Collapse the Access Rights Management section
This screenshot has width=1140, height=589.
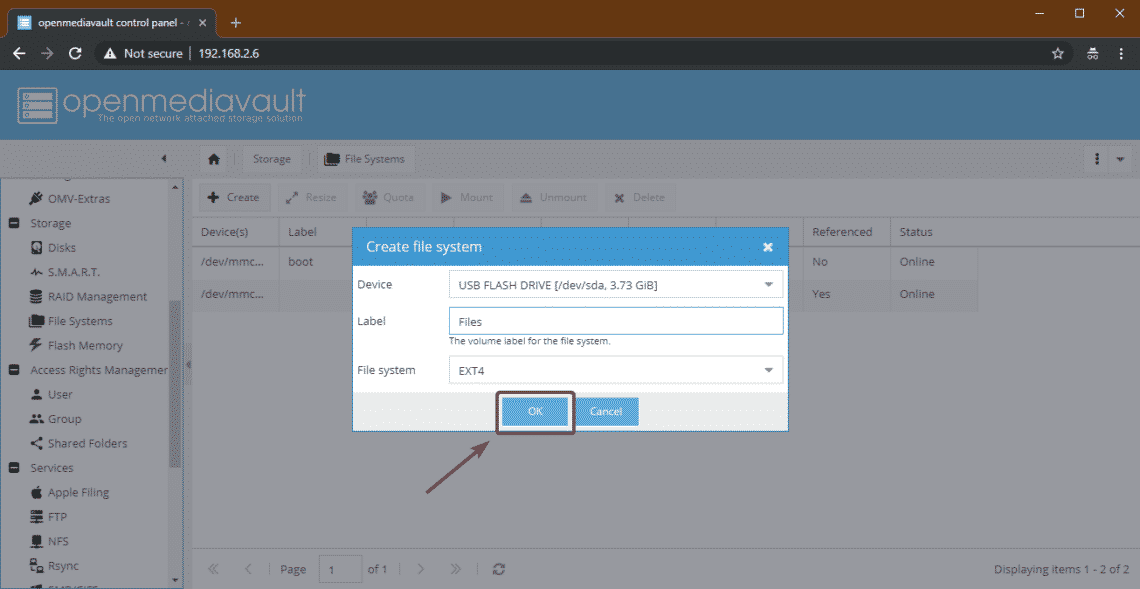tap(14, 370)
